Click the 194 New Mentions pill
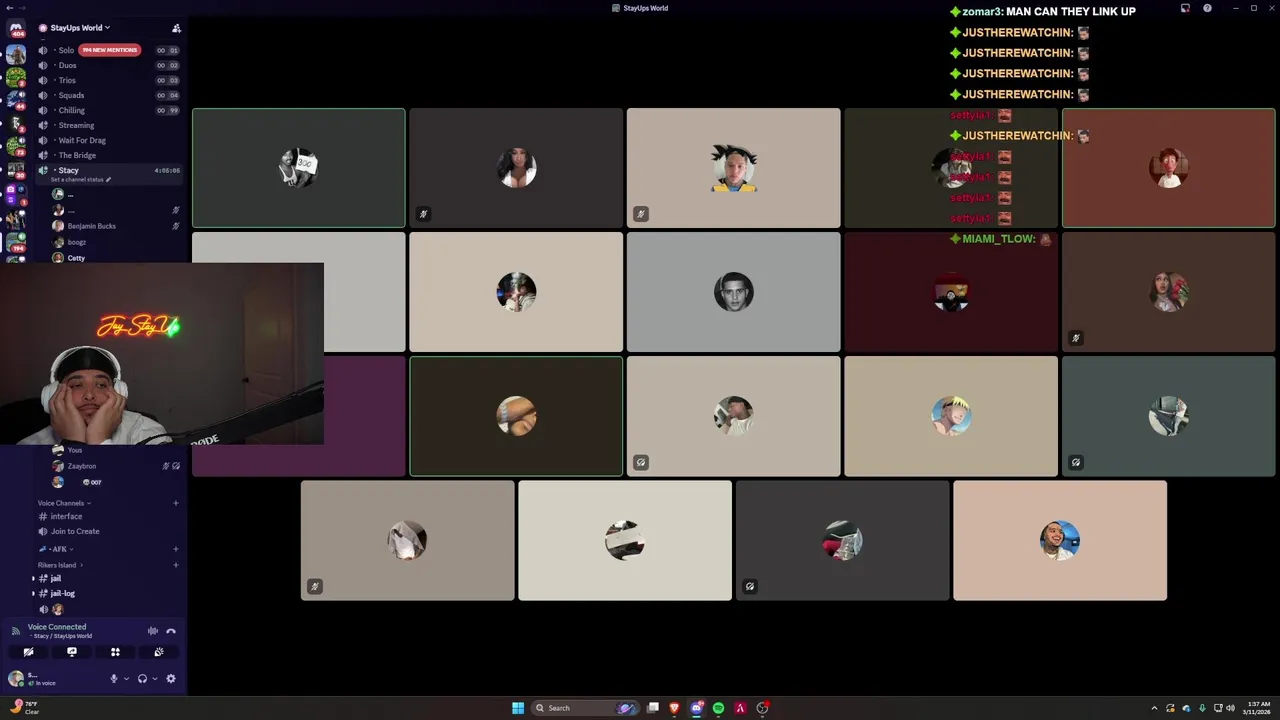Viewport: 1280px width, 720px height. (109, 50)
